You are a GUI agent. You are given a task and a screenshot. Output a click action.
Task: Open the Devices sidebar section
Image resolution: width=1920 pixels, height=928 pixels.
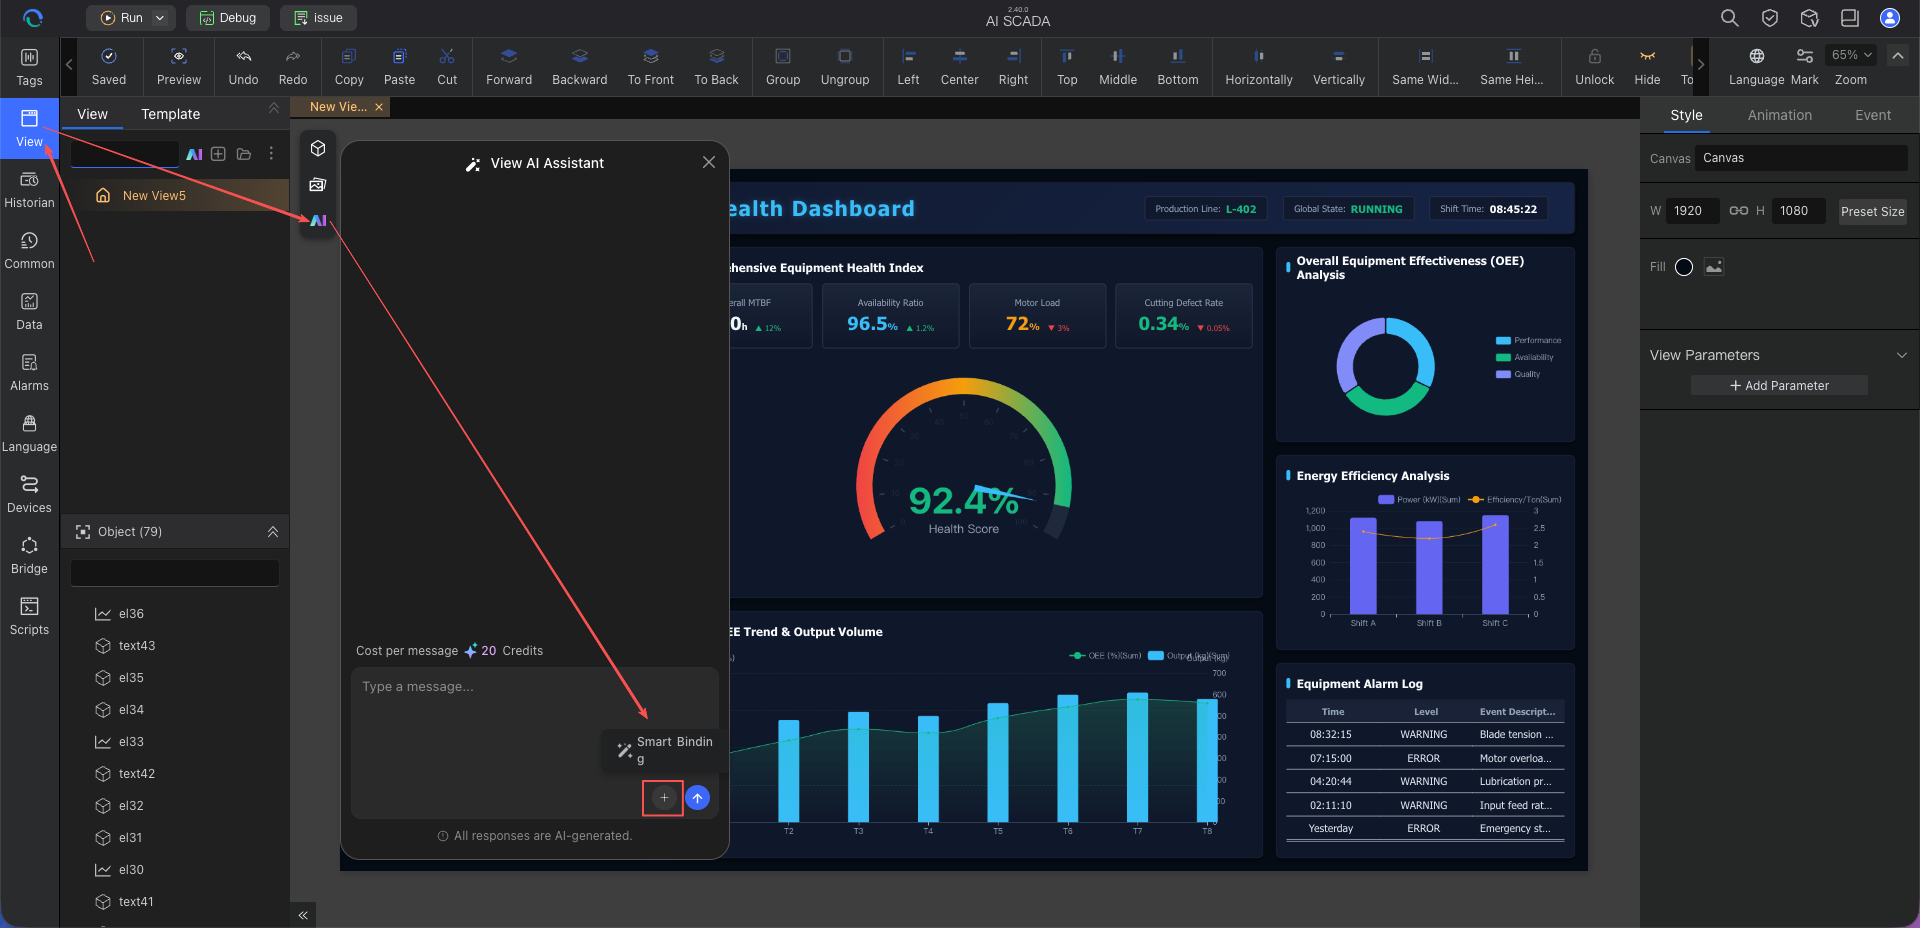click(x=29, y=495)
